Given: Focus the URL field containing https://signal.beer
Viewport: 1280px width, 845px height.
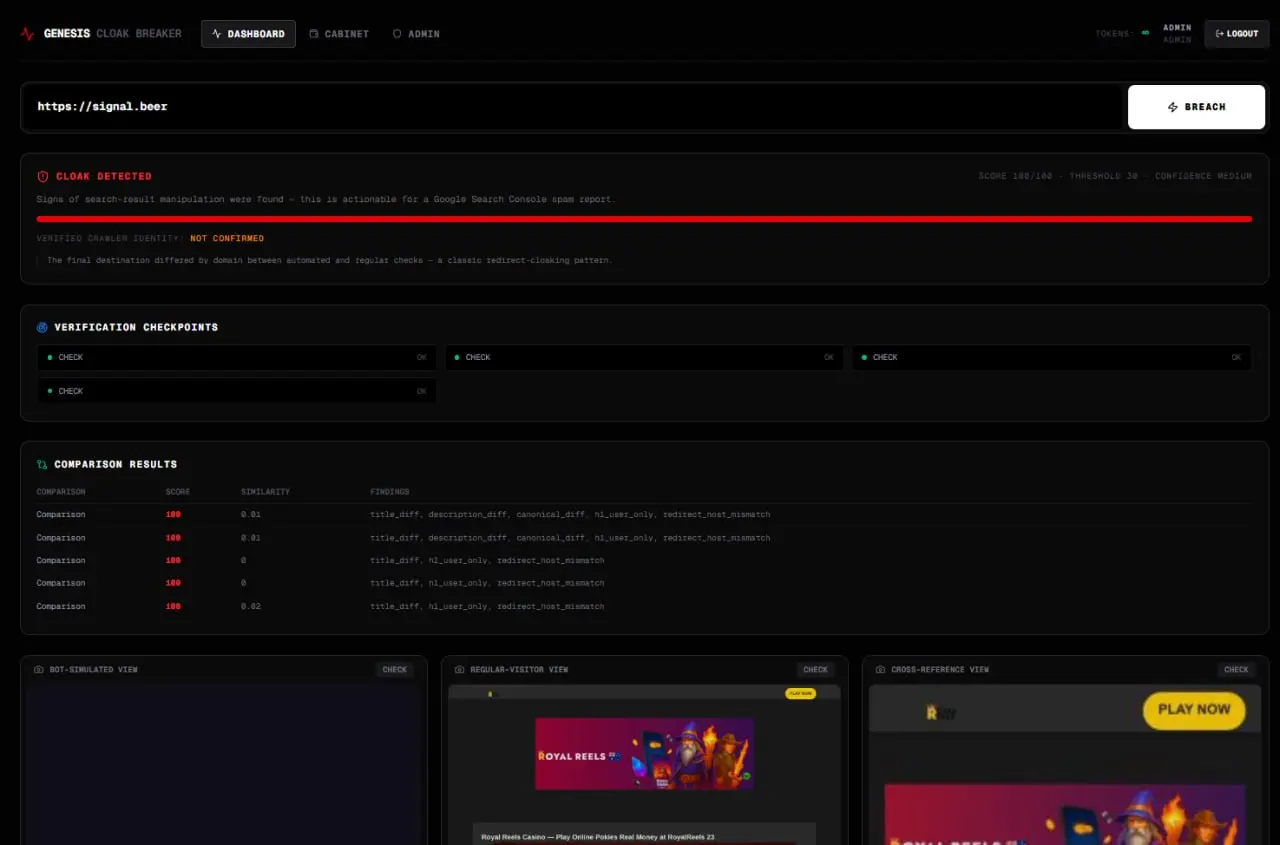Looking at the screenshot, I should [x=574, y=107].
